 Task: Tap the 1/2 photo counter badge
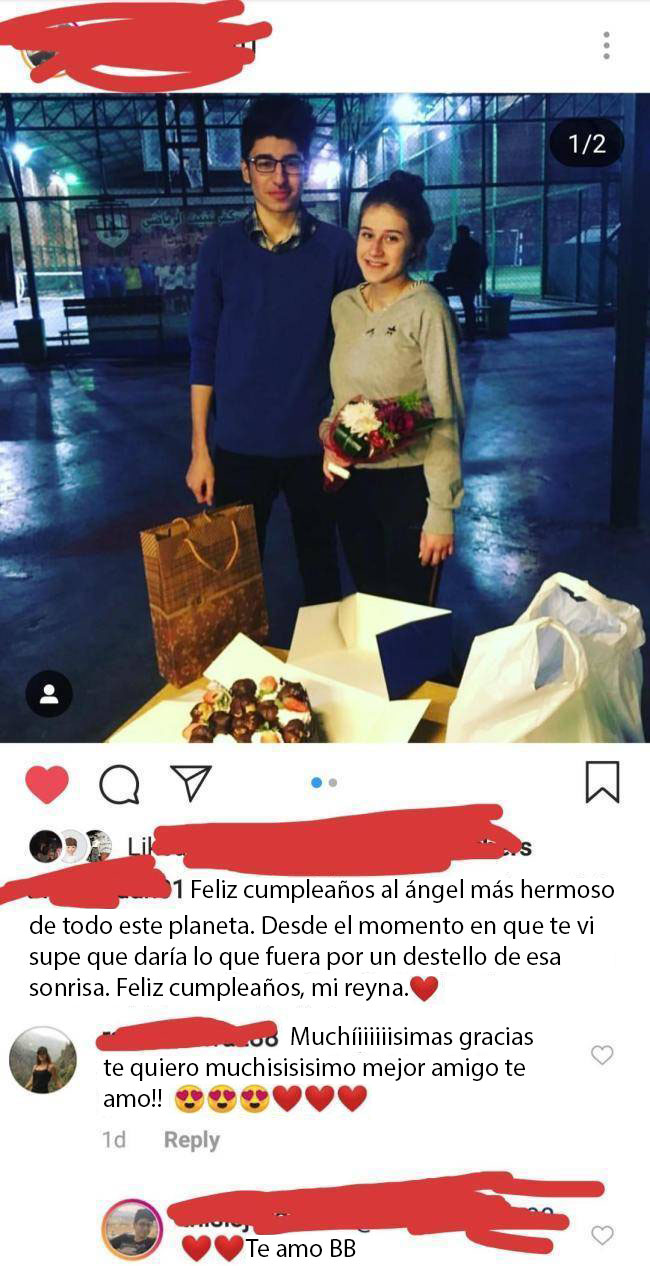click(x=587, y=144)
